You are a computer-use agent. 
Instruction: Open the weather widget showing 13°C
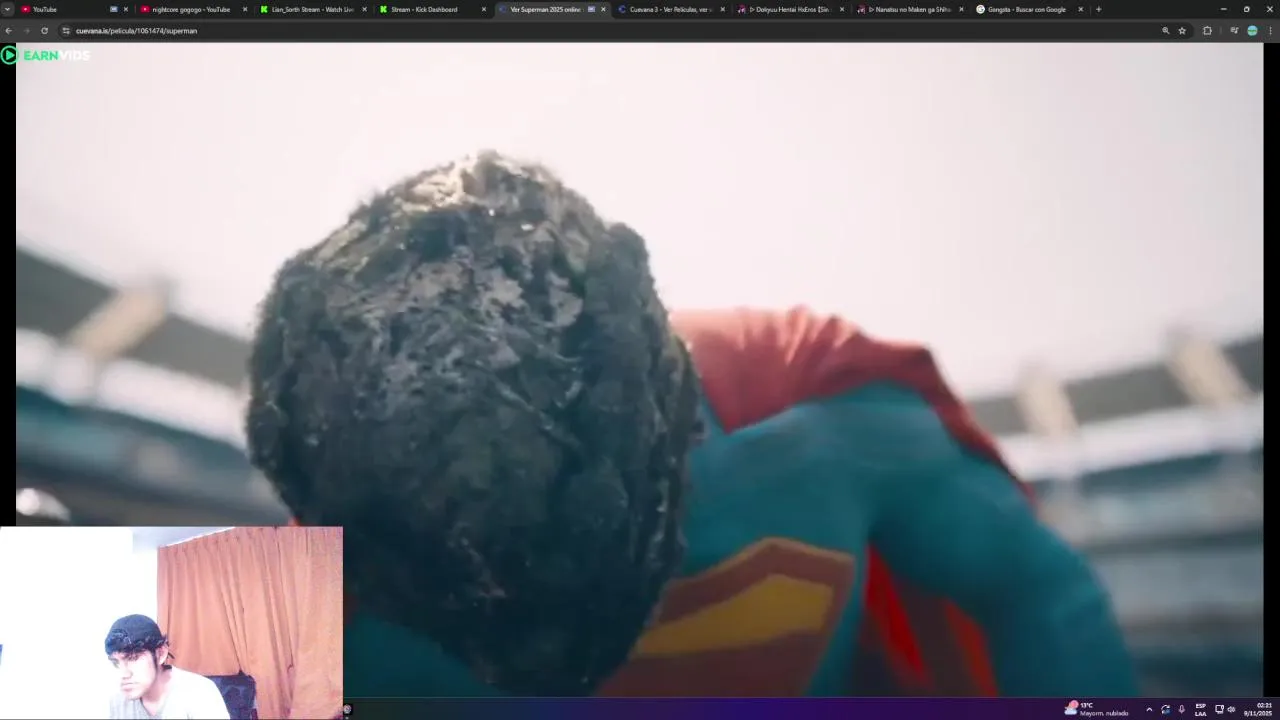(x=1097, y=709)
